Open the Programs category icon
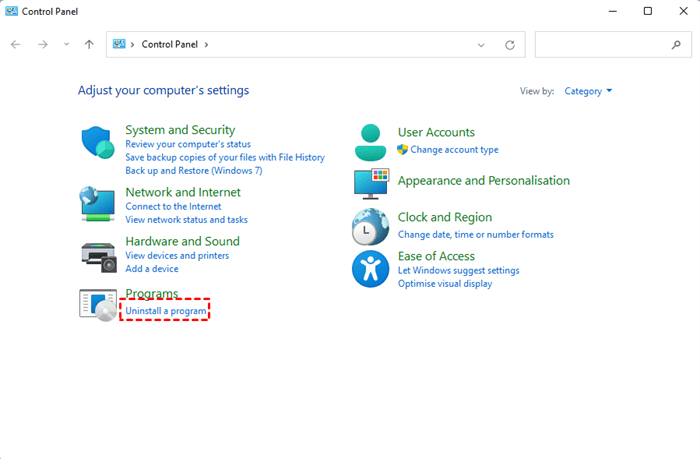This screenshot has width=700, height=459. 99,303
